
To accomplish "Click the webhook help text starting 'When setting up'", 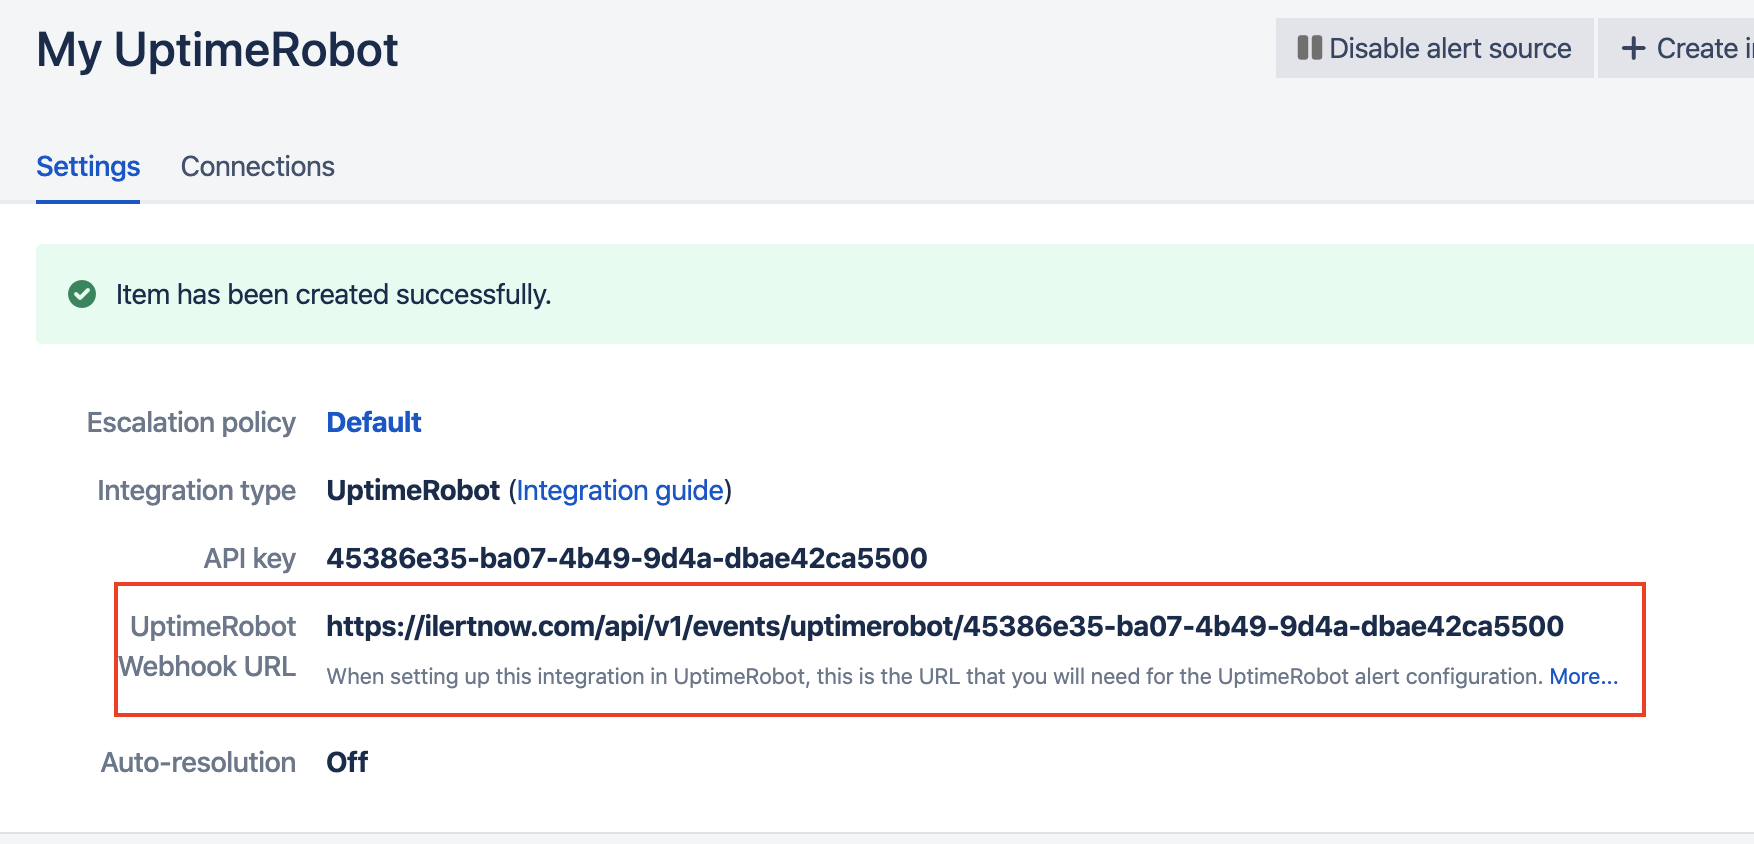I will click(935, 676).
